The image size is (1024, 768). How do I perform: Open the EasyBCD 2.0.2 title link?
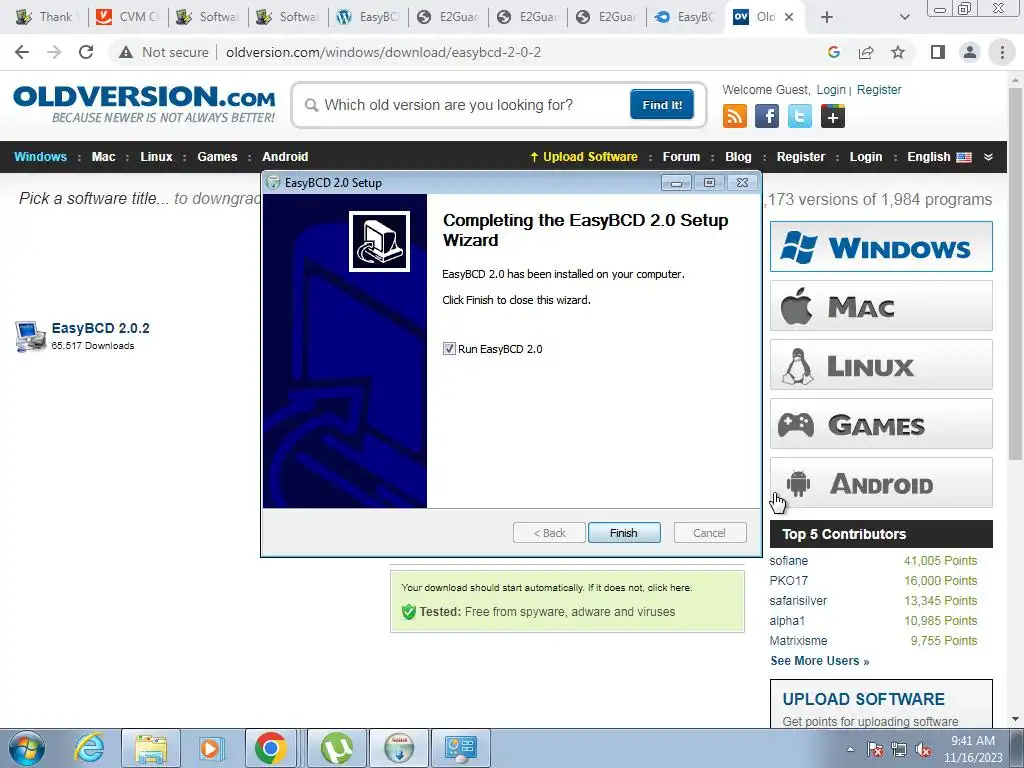tap(101, 328)
